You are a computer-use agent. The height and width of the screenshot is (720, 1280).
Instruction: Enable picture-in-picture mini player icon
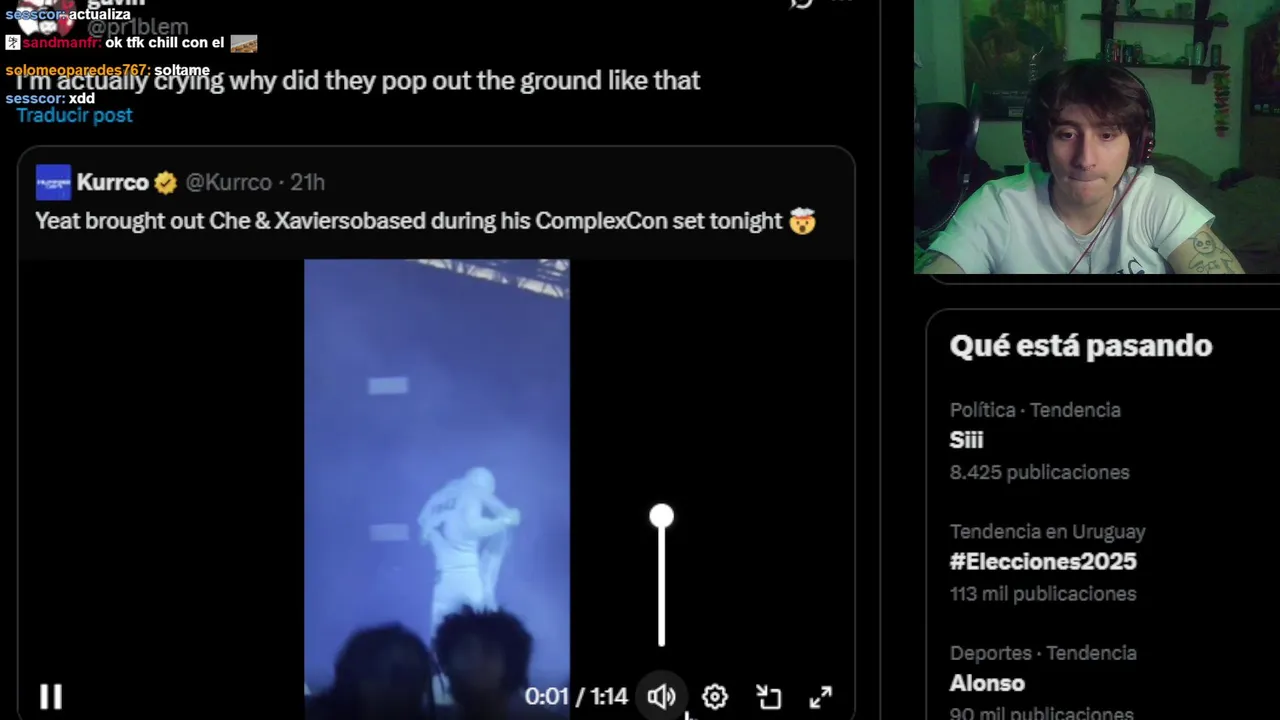pos(768,697)
